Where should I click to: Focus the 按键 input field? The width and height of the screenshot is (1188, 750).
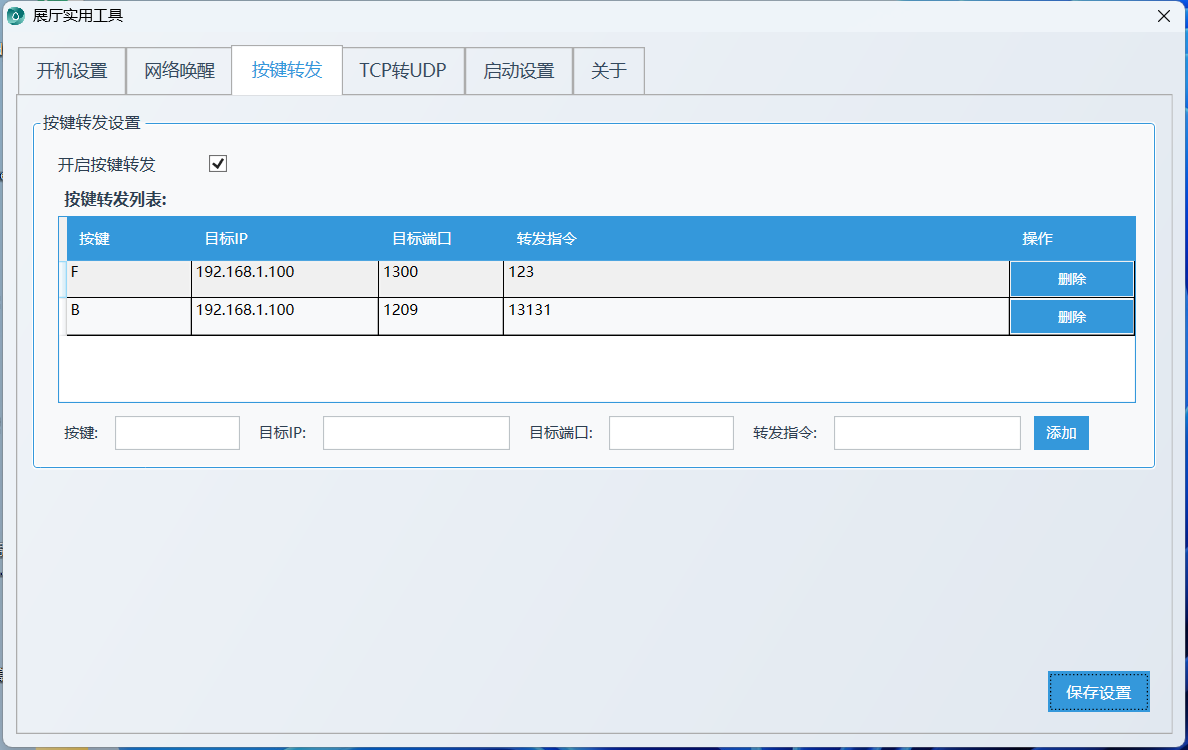(177, 433)
